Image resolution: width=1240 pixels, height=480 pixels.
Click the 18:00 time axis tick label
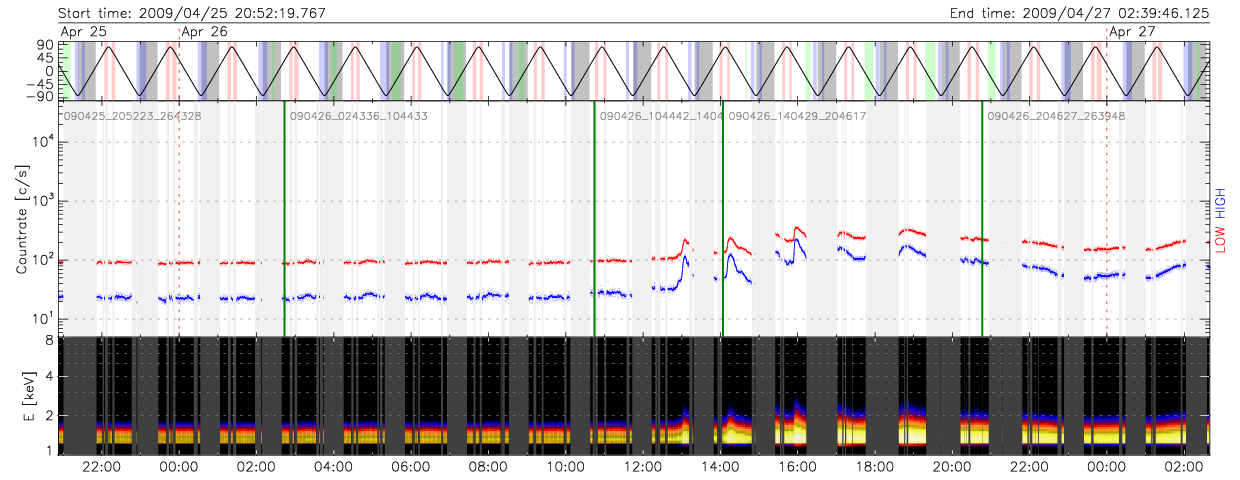(875, 467)
